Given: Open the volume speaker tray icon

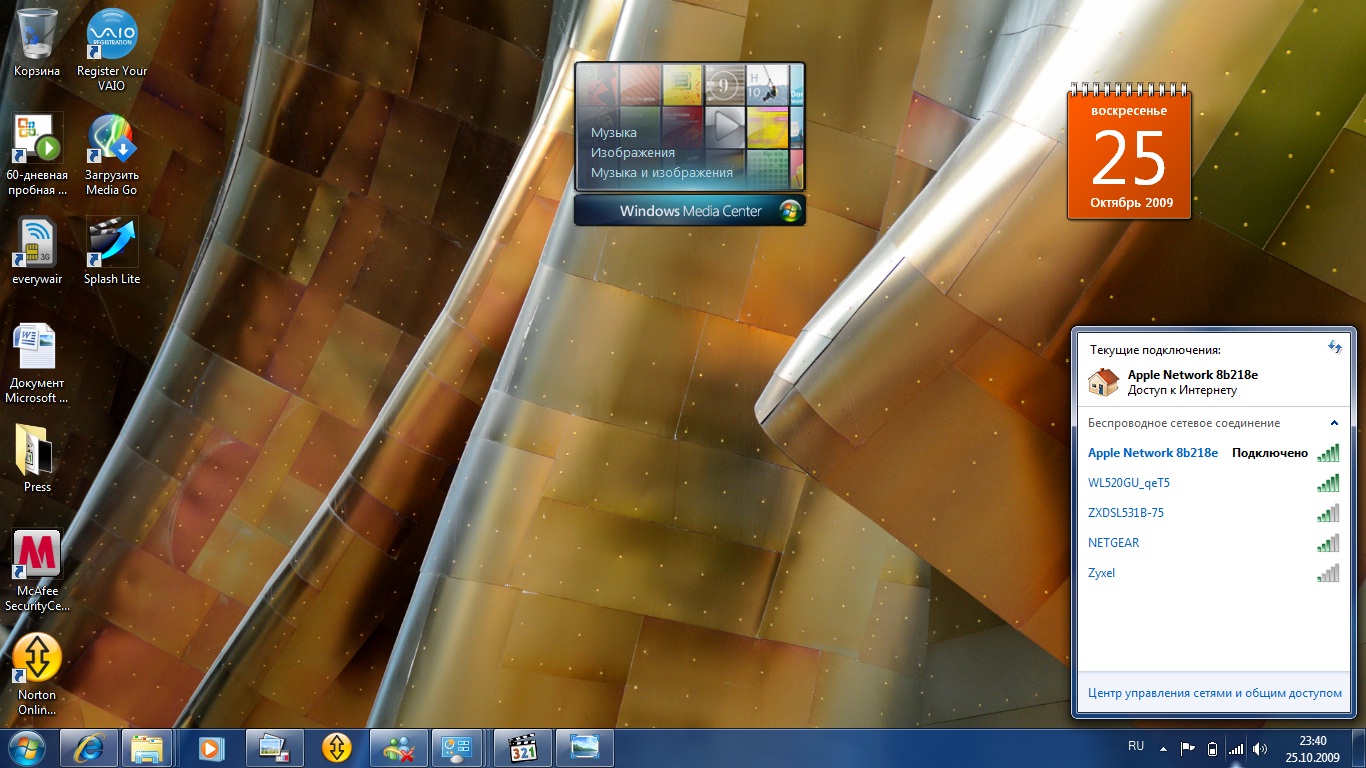Looking at the screenshot, I should (x=1260, y=748).
